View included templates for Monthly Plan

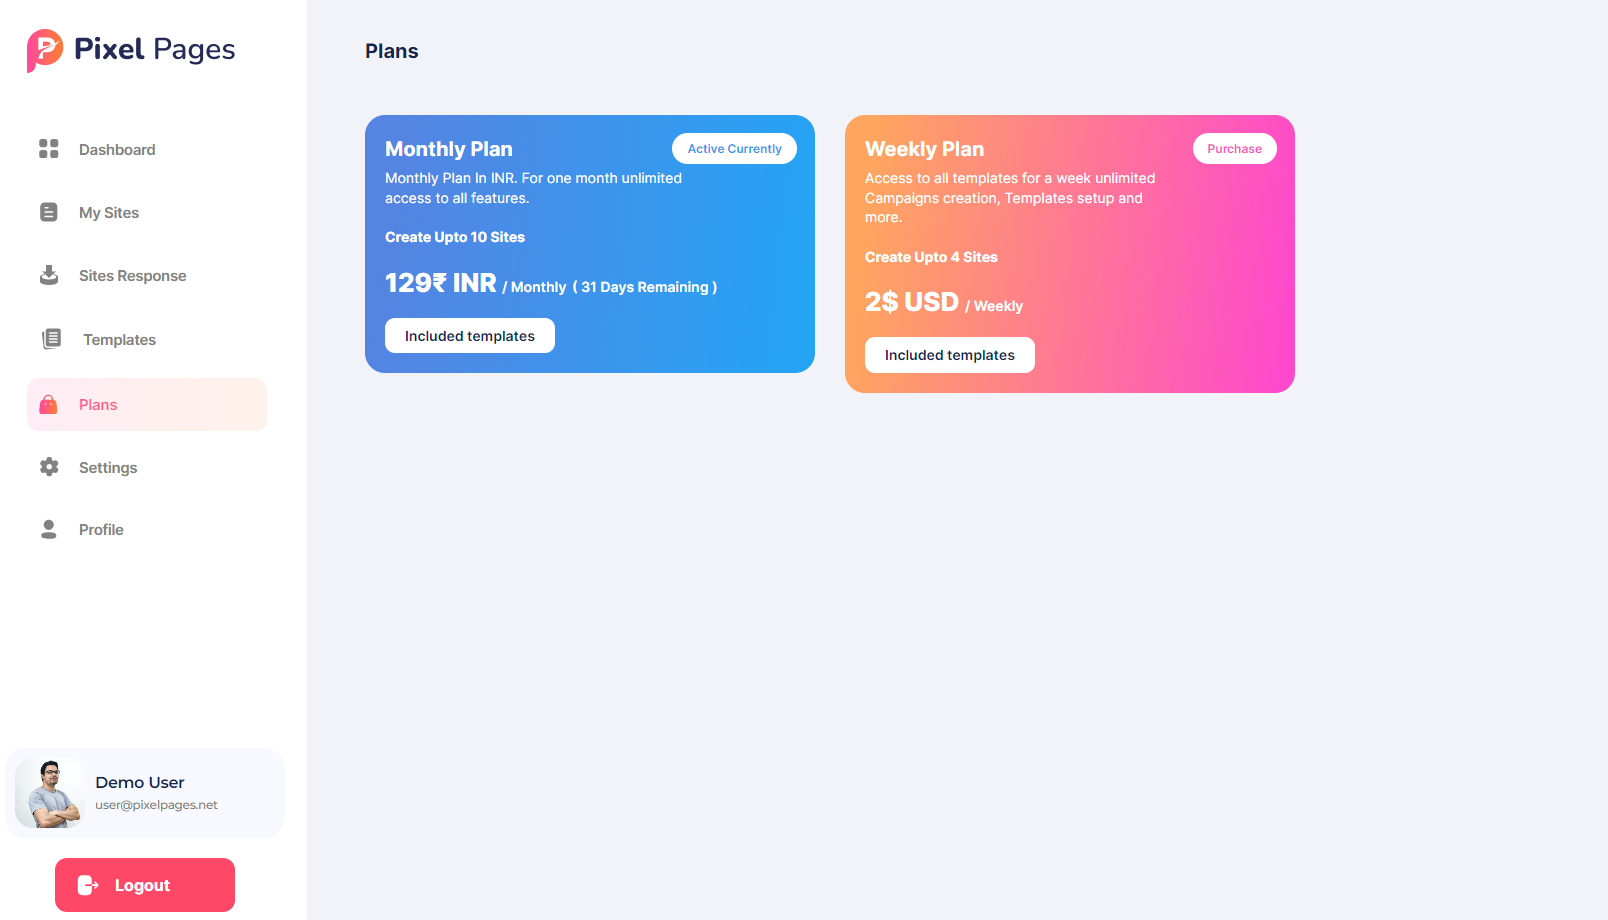click(x=470, y=336)
